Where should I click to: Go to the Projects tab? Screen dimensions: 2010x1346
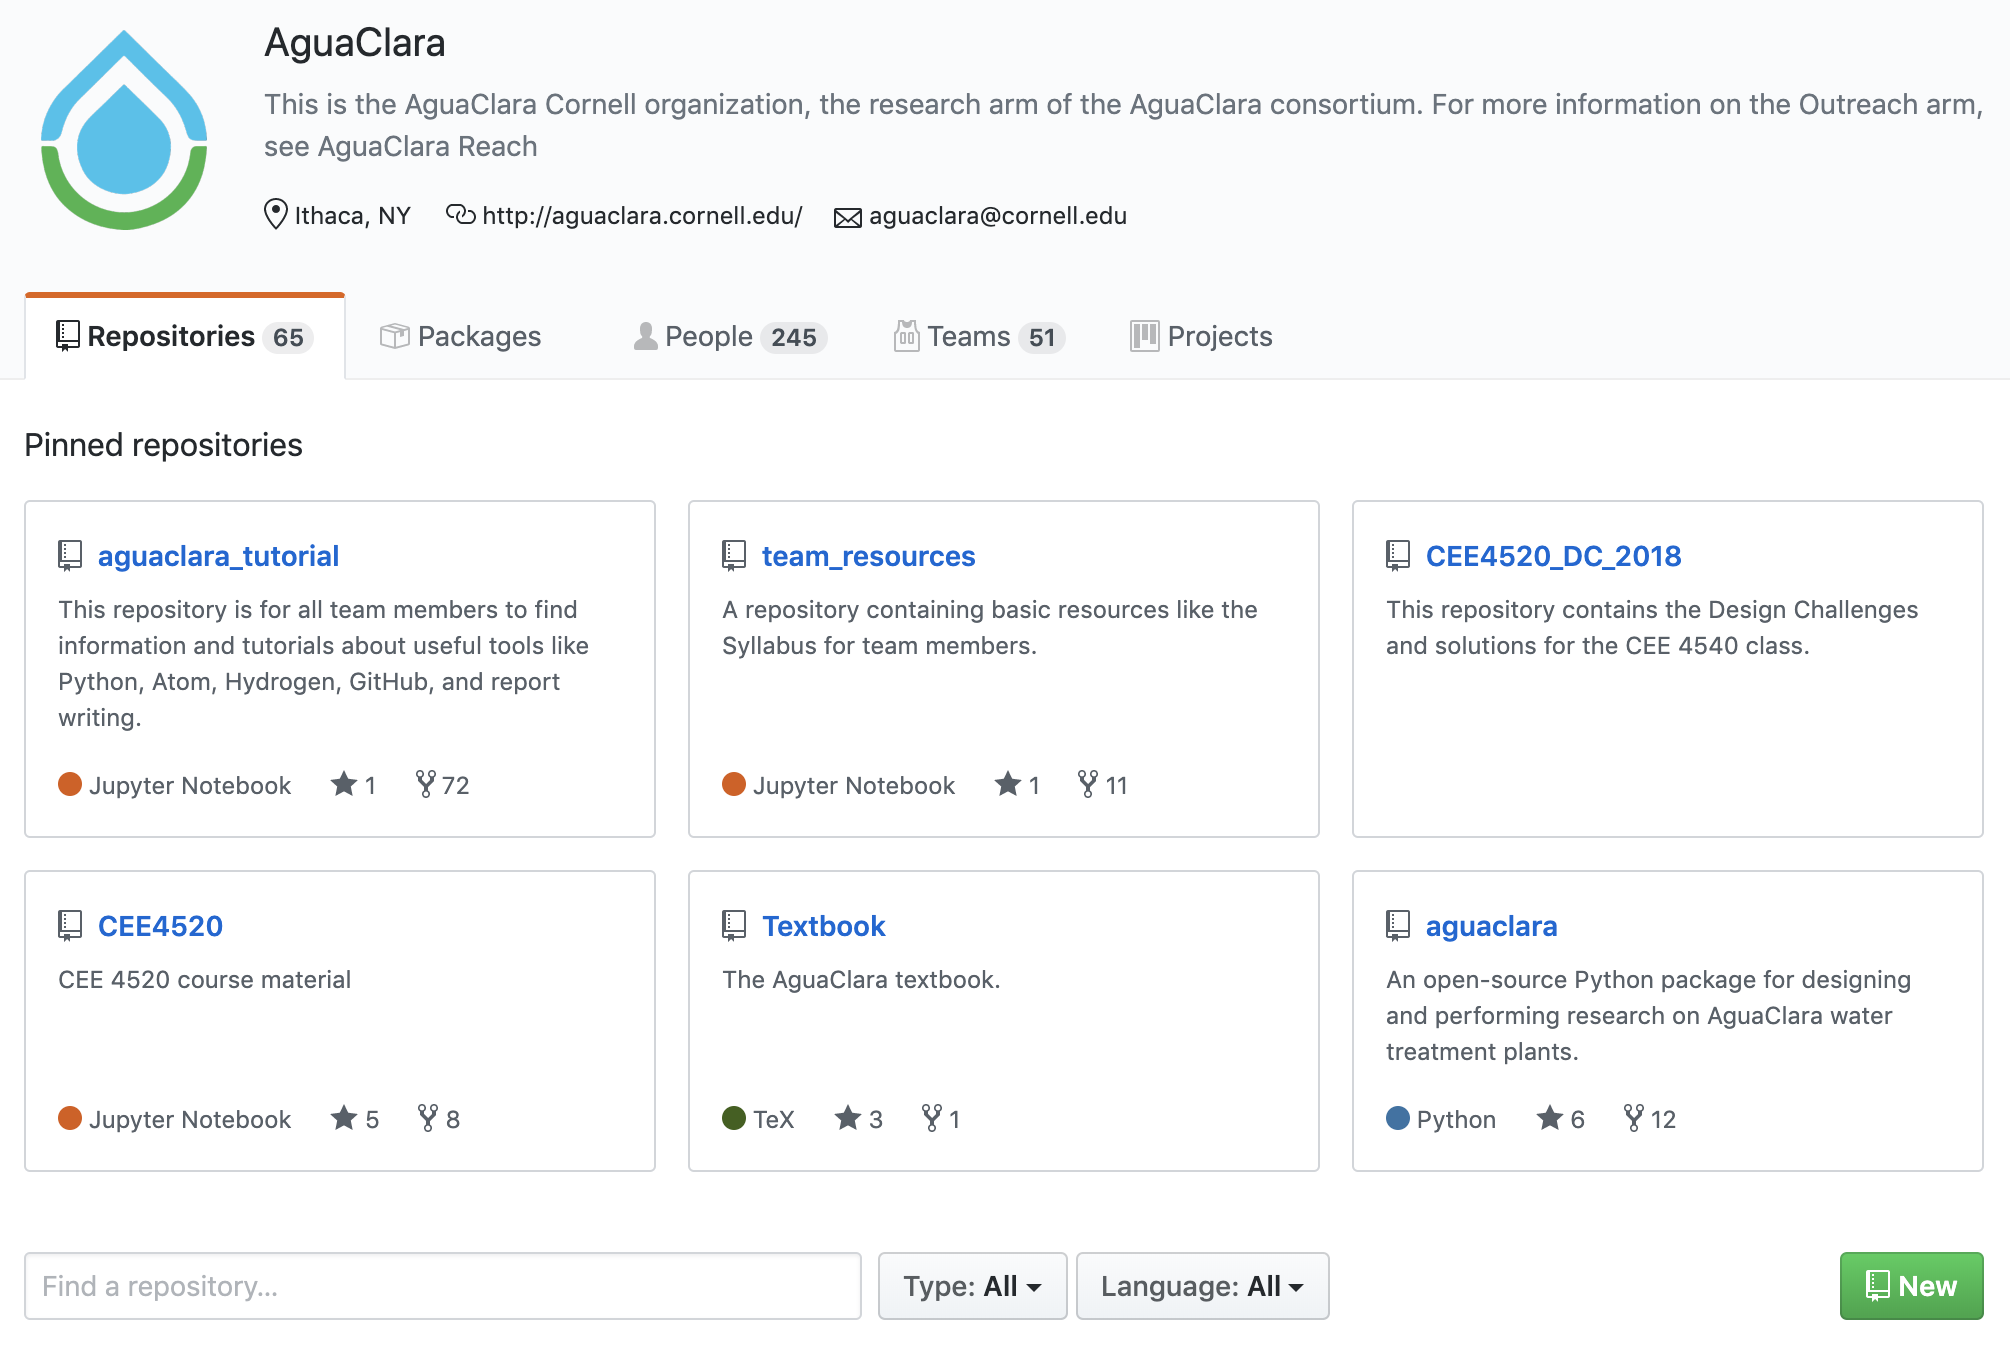[1201, 336]
